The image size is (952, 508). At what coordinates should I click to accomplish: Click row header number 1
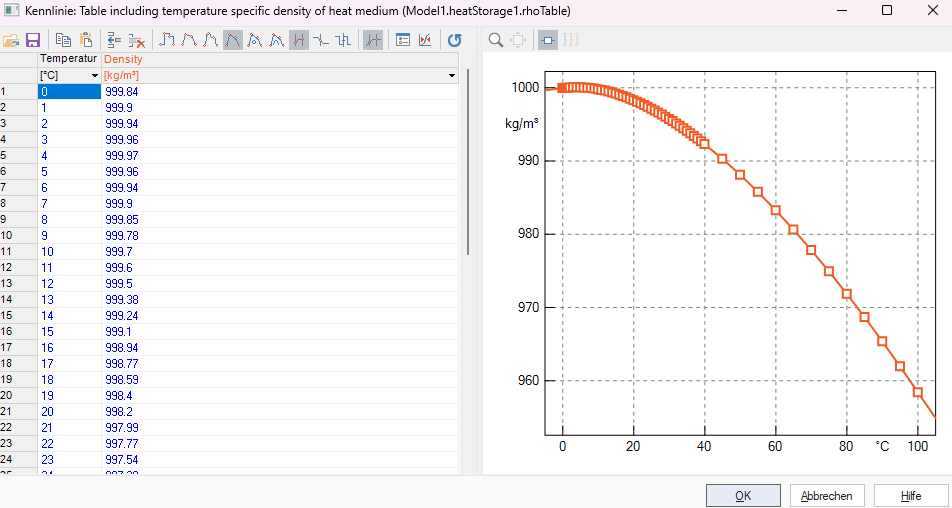click(x=19, y=92)
